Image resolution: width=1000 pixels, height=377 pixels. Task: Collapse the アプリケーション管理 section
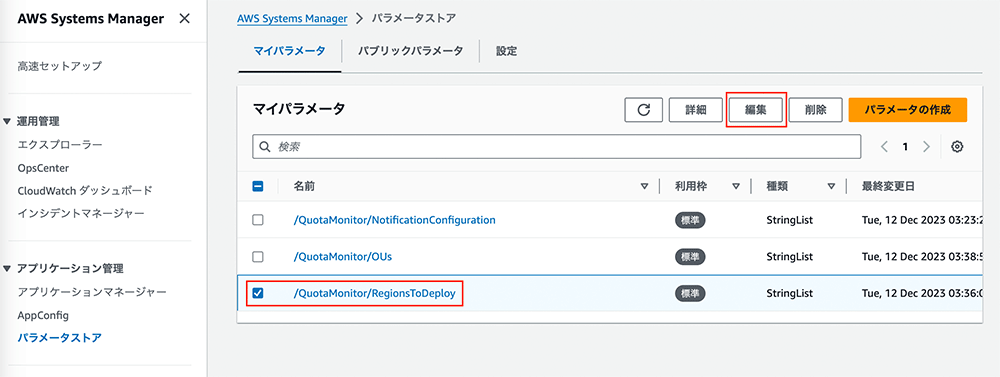[x=7, y=269]
